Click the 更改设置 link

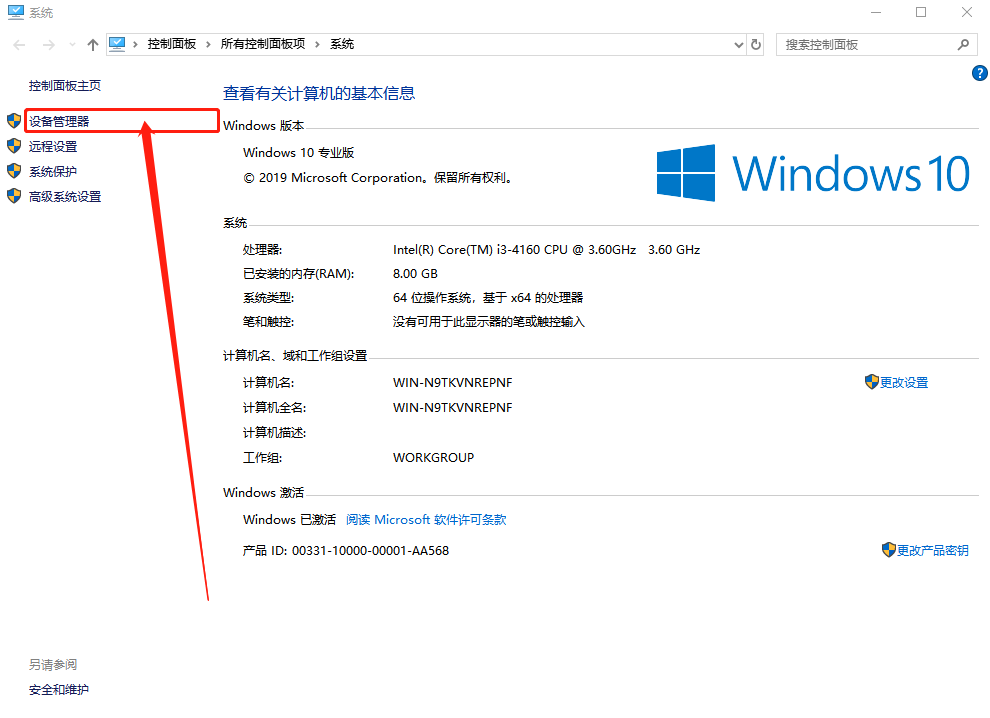pos(903,381)
